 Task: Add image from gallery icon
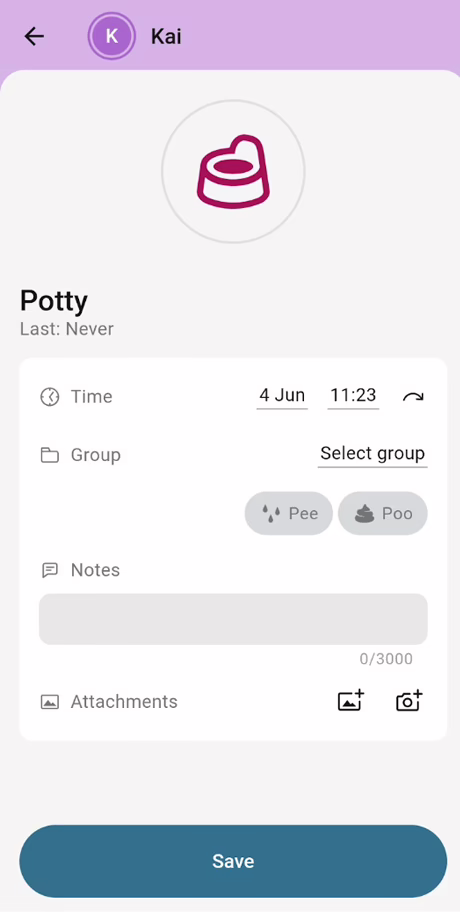(x=351, y=701)
